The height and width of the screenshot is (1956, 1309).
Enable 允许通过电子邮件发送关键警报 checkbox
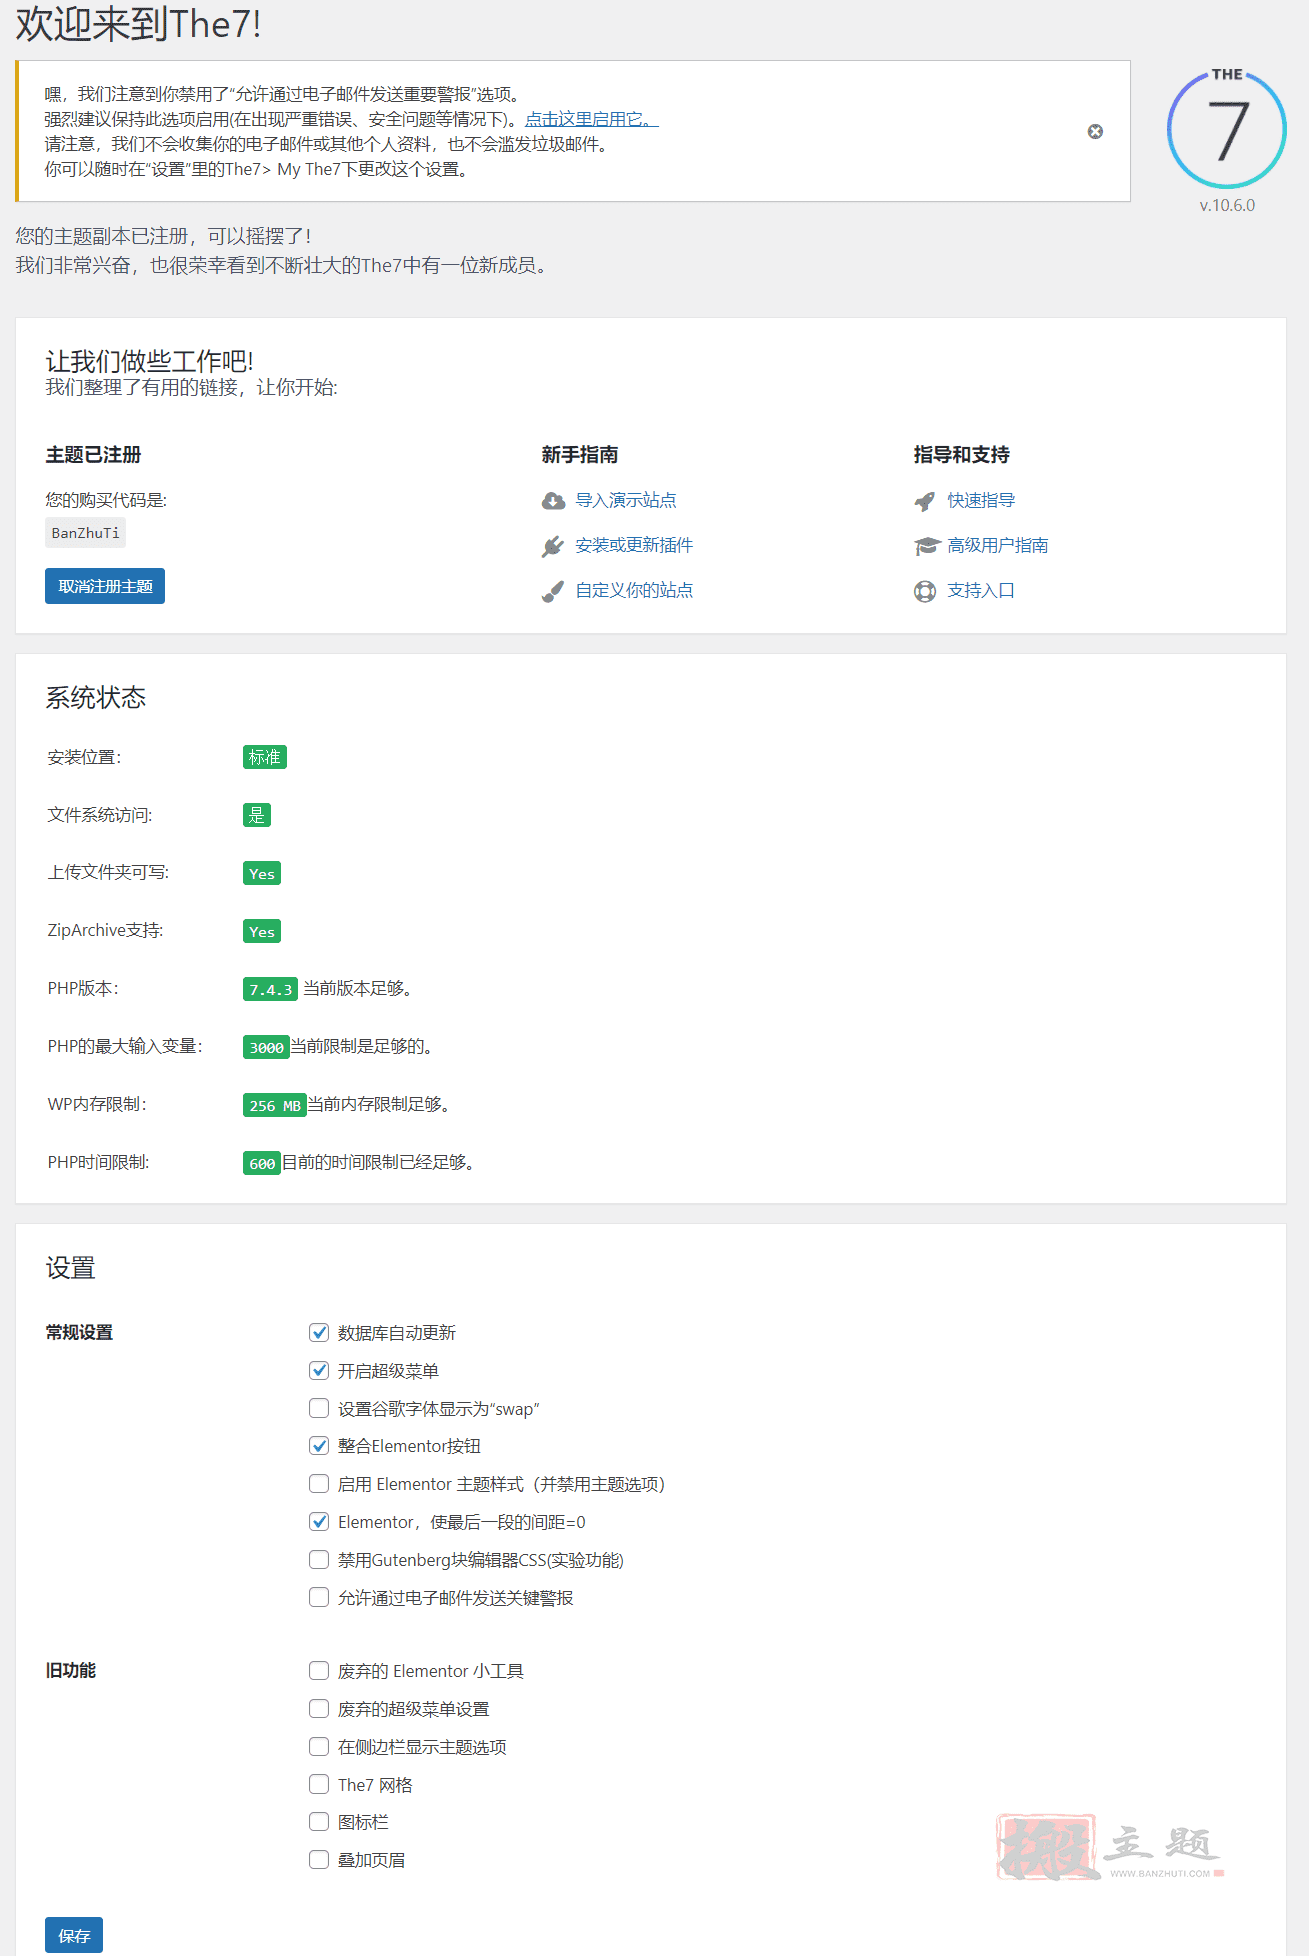[x=319, y=1597]
